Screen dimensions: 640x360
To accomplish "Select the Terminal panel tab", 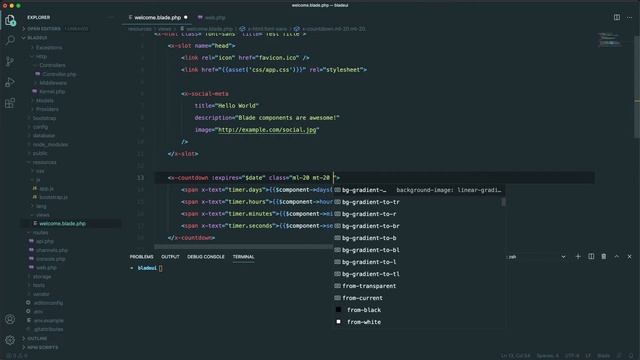I will 243,257.
